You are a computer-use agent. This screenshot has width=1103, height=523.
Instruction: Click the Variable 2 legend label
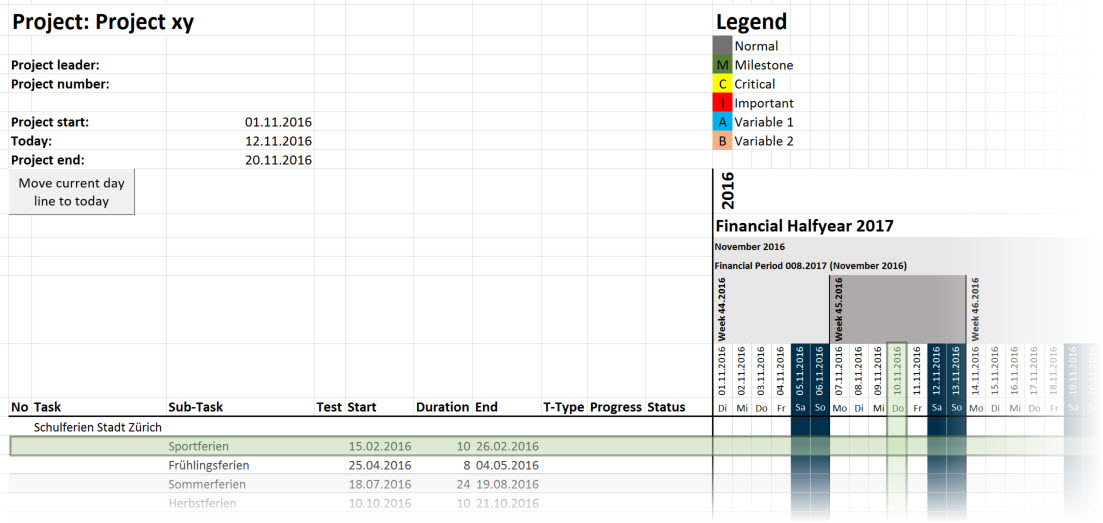764,141
